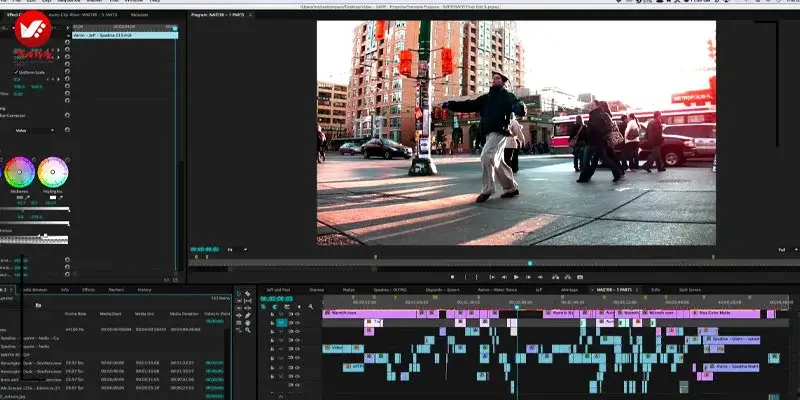Open the Metadata tab
The width and height of the screenshot is (800, 400).
(139, 15)
